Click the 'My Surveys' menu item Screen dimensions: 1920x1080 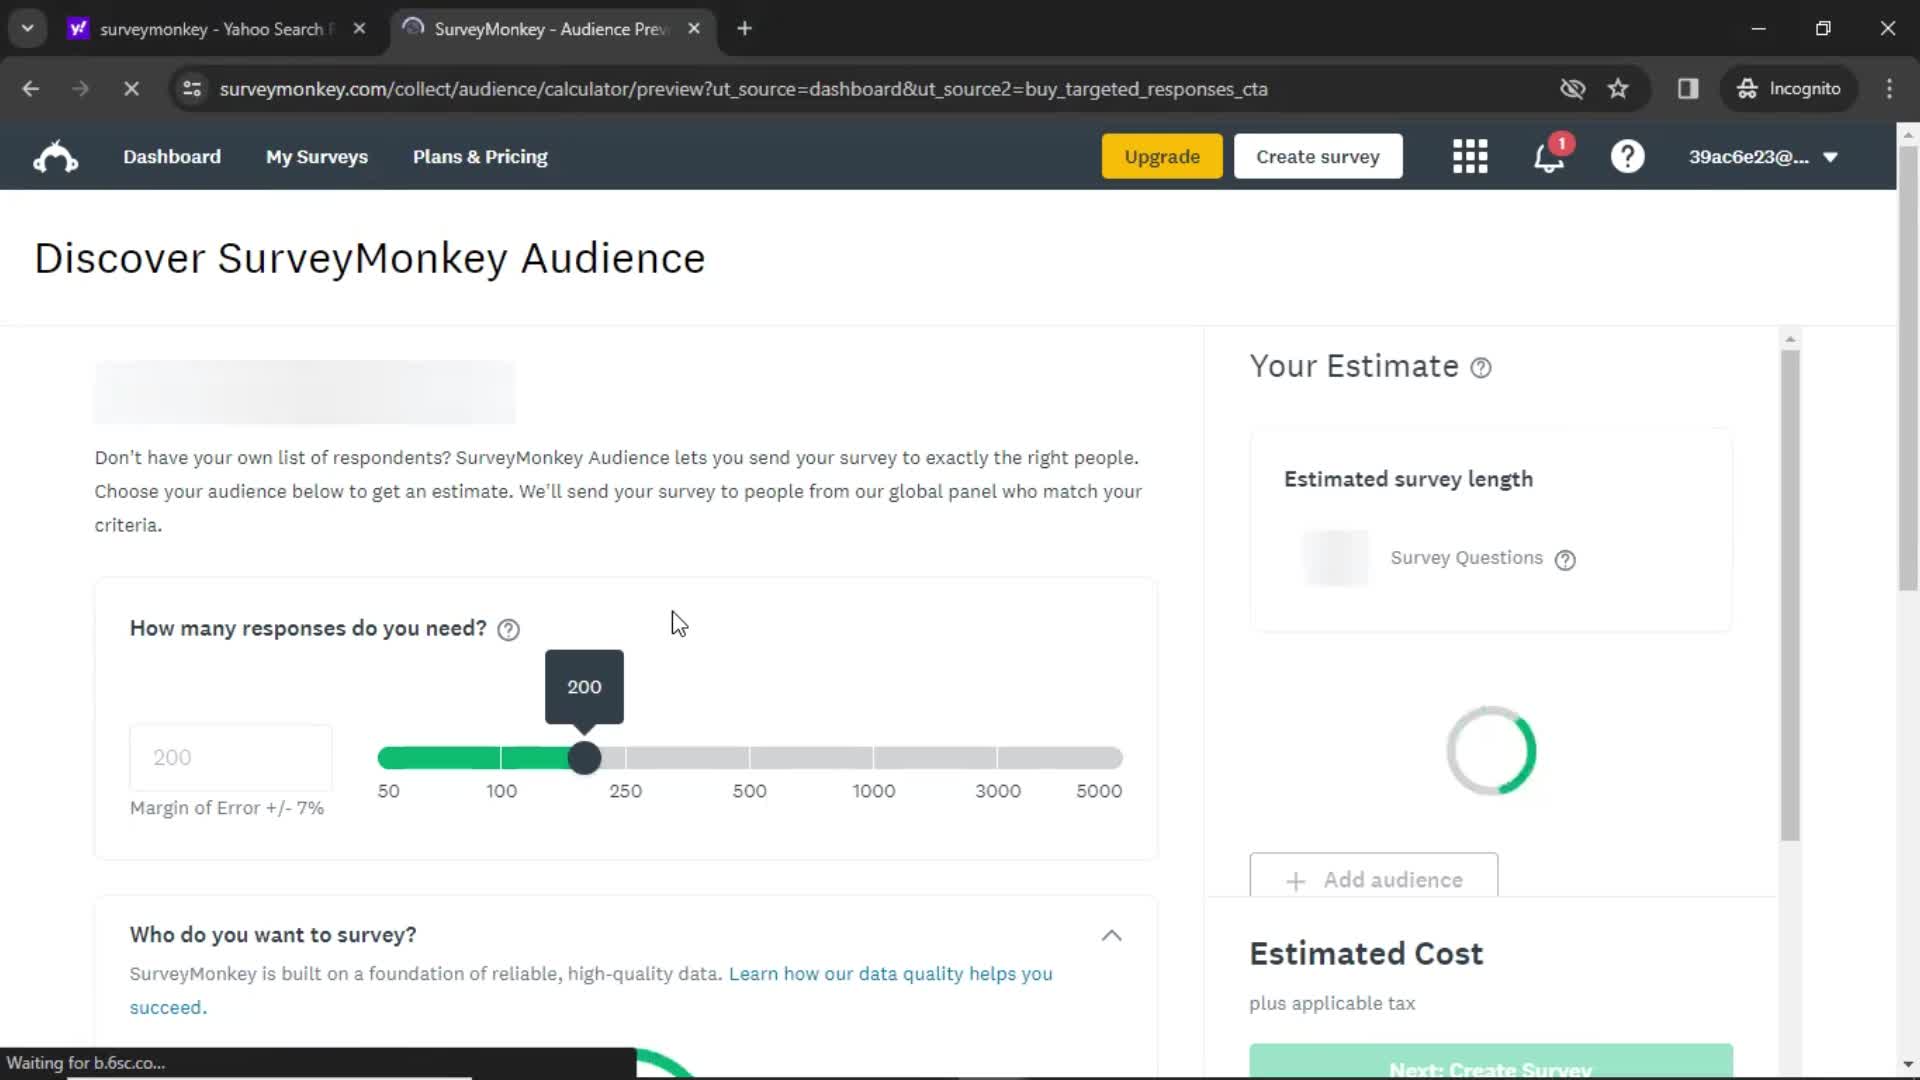[x=316, y=157]
